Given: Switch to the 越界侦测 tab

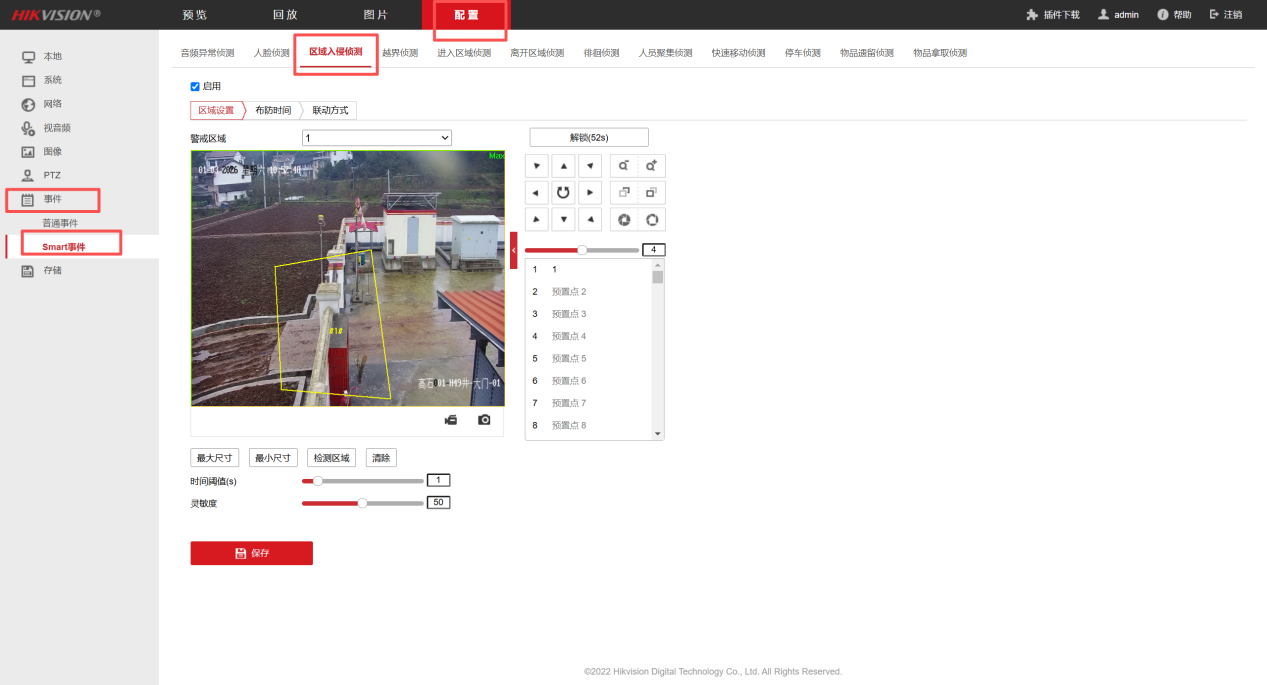Looking at the screenshot, I should pyautogui.click(x=400, y=53).
